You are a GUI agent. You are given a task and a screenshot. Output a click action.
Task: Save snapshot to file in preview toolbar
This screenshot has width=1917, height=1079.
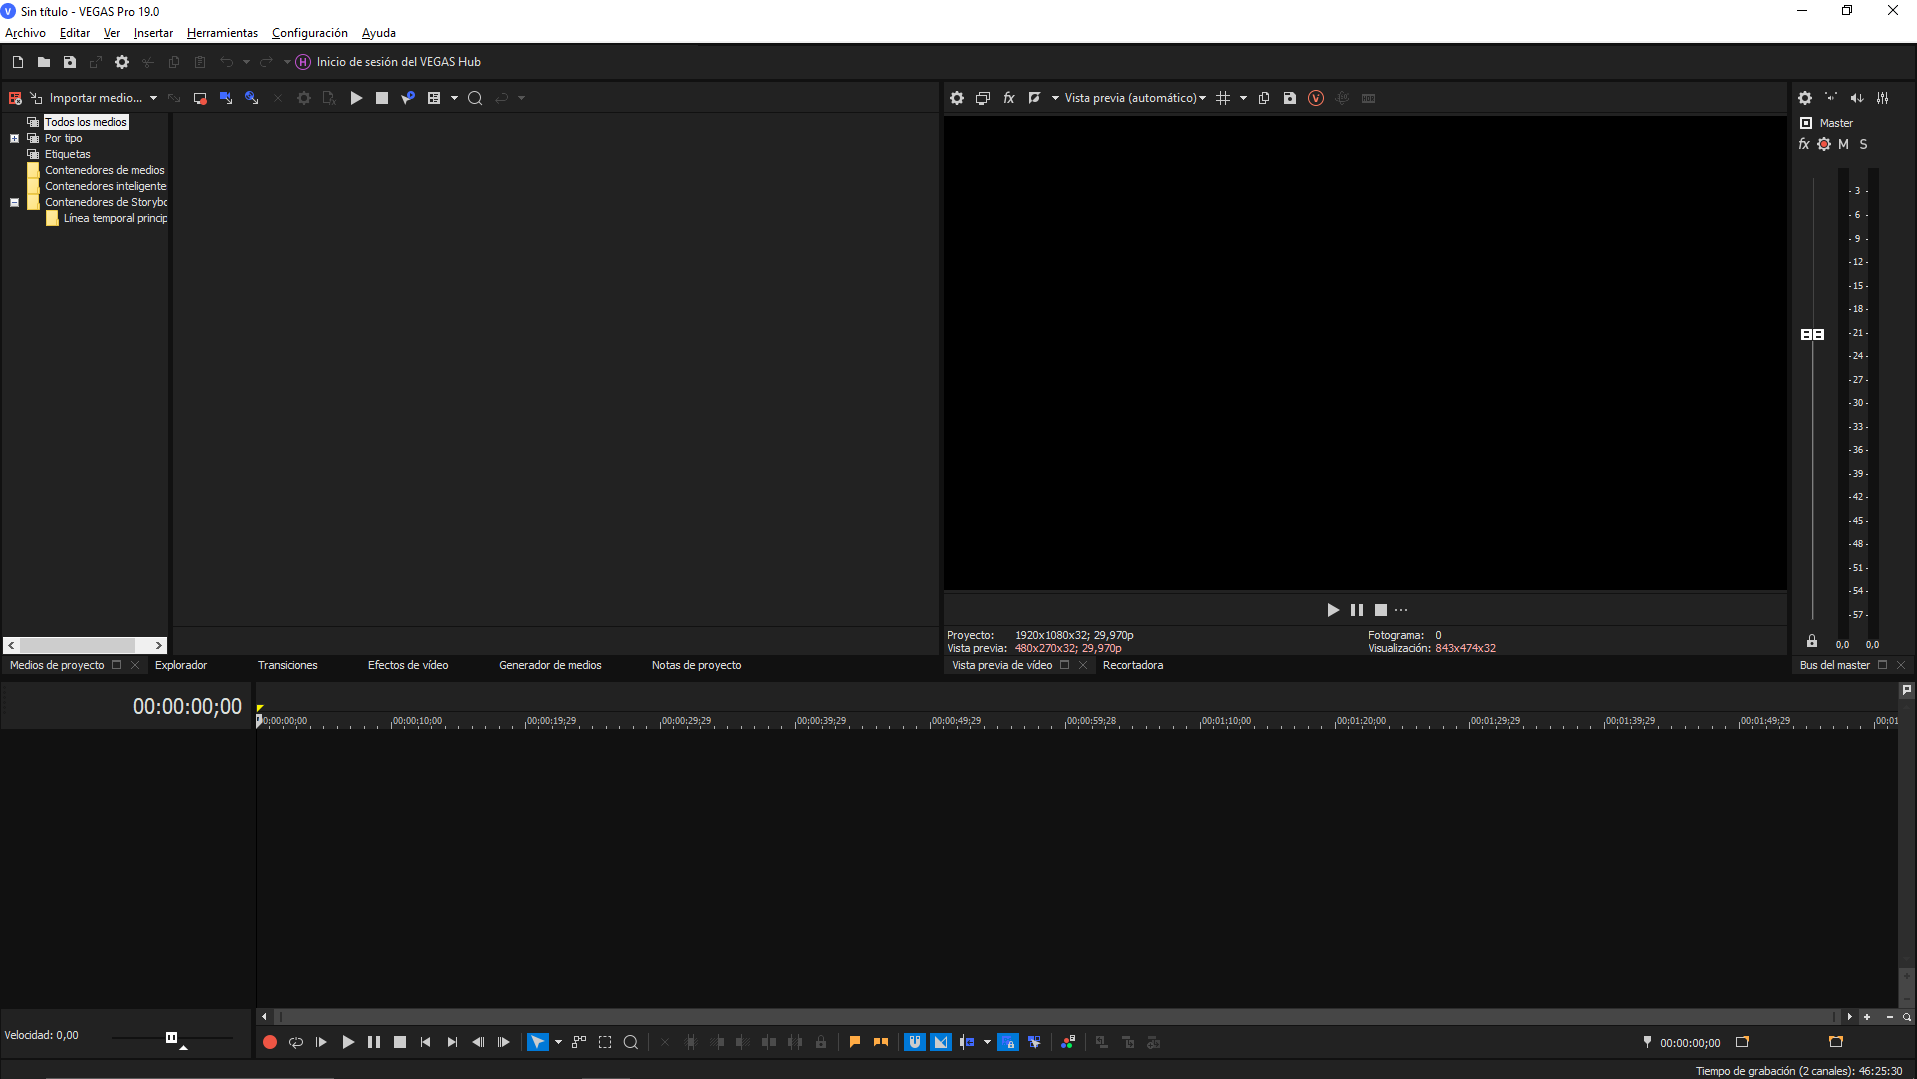pos(1290,98)
